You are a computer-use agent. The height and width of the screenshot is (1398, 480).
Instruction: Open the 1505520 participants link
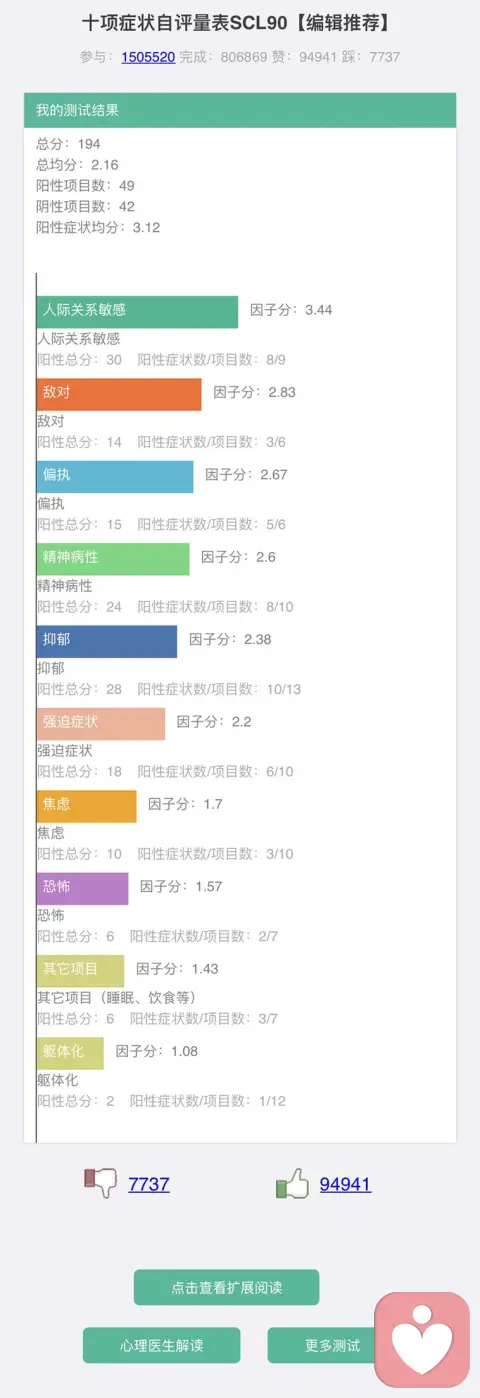coord(148,57)
